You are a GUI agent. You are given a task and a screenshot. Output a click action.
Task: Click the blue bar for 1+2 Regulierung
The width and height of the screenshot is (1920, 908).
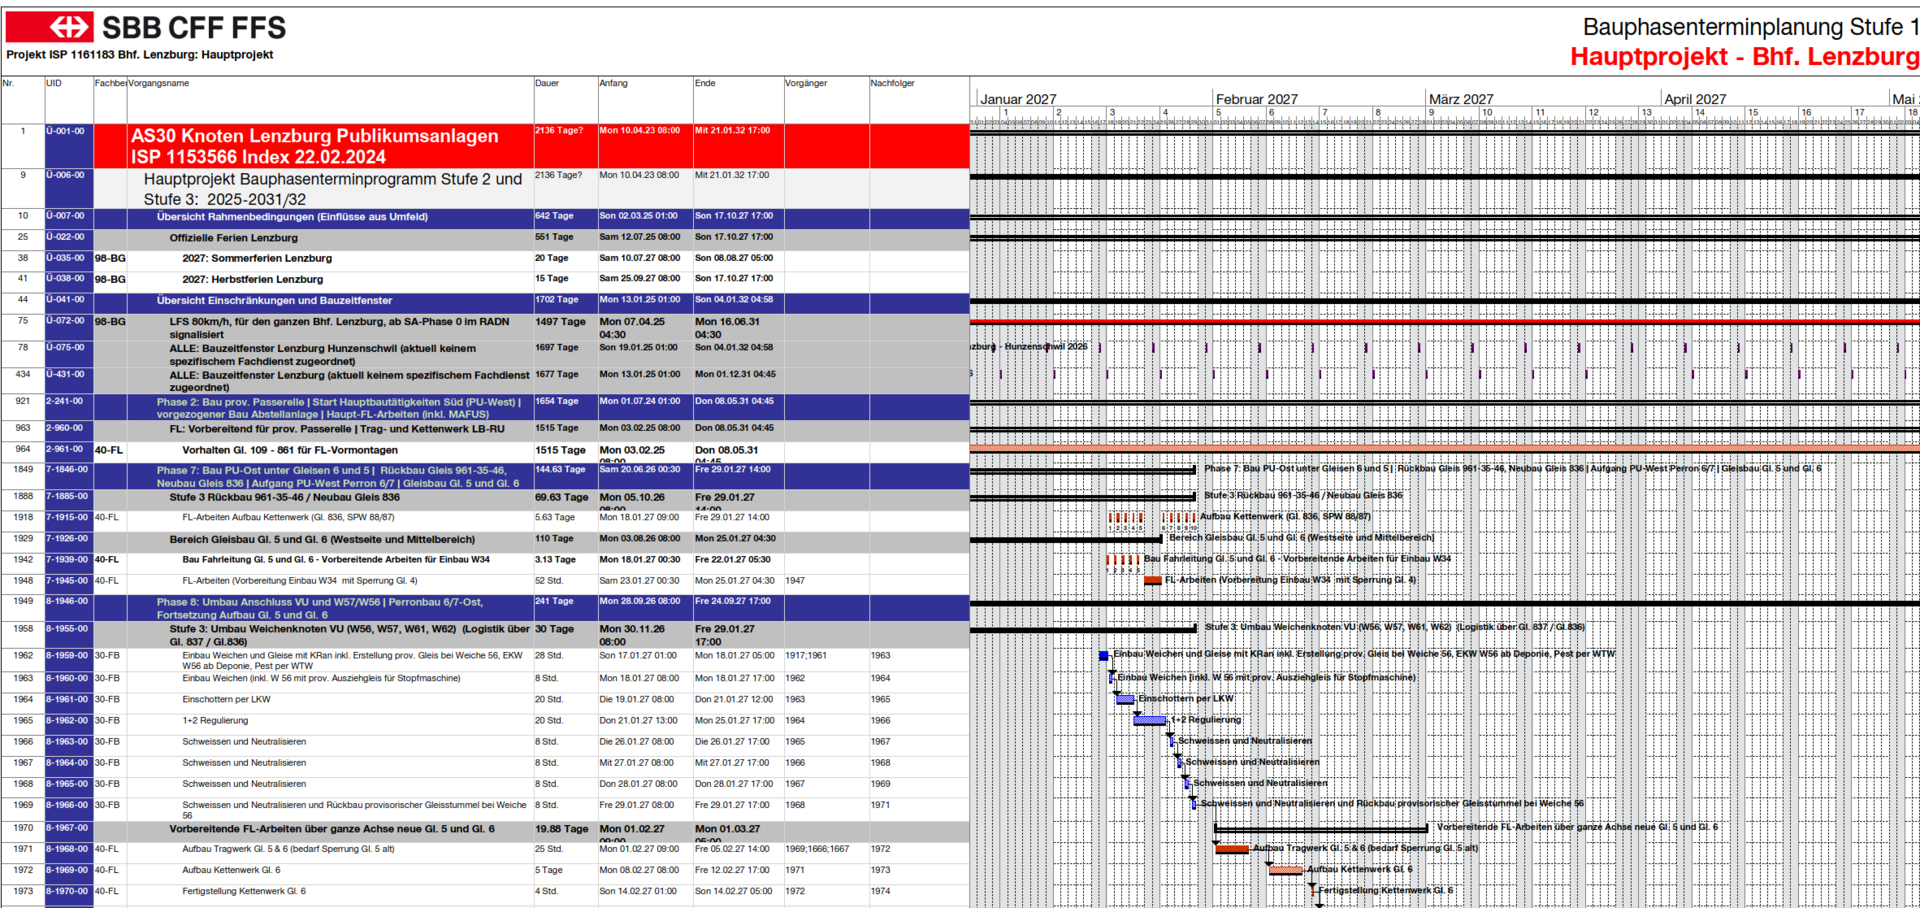[1150, 720]
